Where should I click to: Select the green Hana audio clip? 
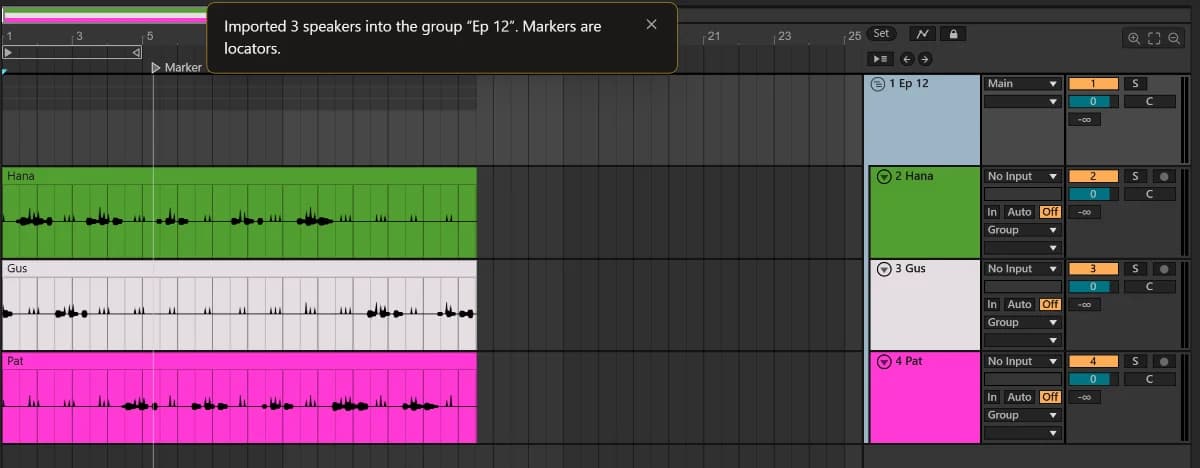(x=239, y=213)
